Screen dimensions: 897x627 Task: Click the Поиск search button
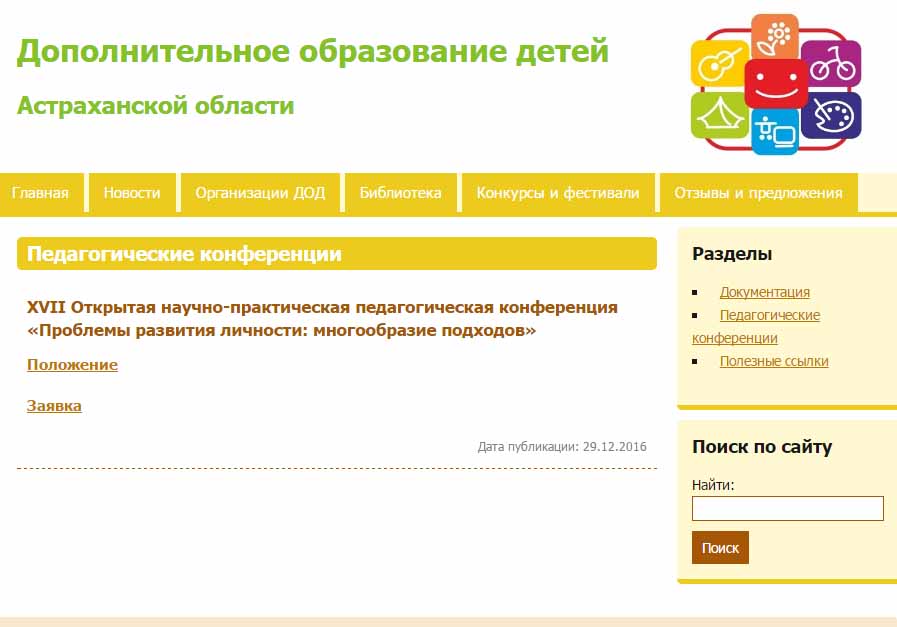[x=720, y=547]
